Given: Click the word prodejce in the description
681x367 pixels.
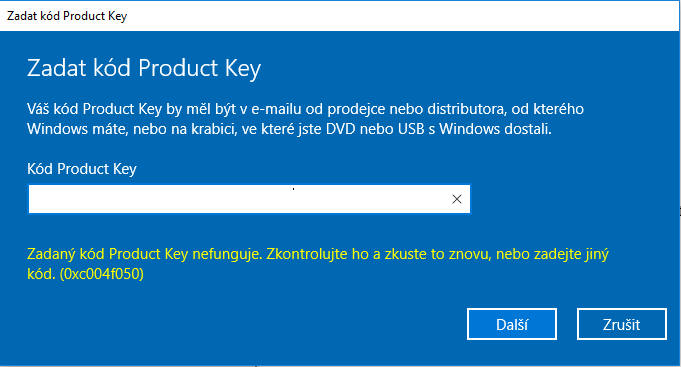Looking at the screenshot, I should 356,109.
